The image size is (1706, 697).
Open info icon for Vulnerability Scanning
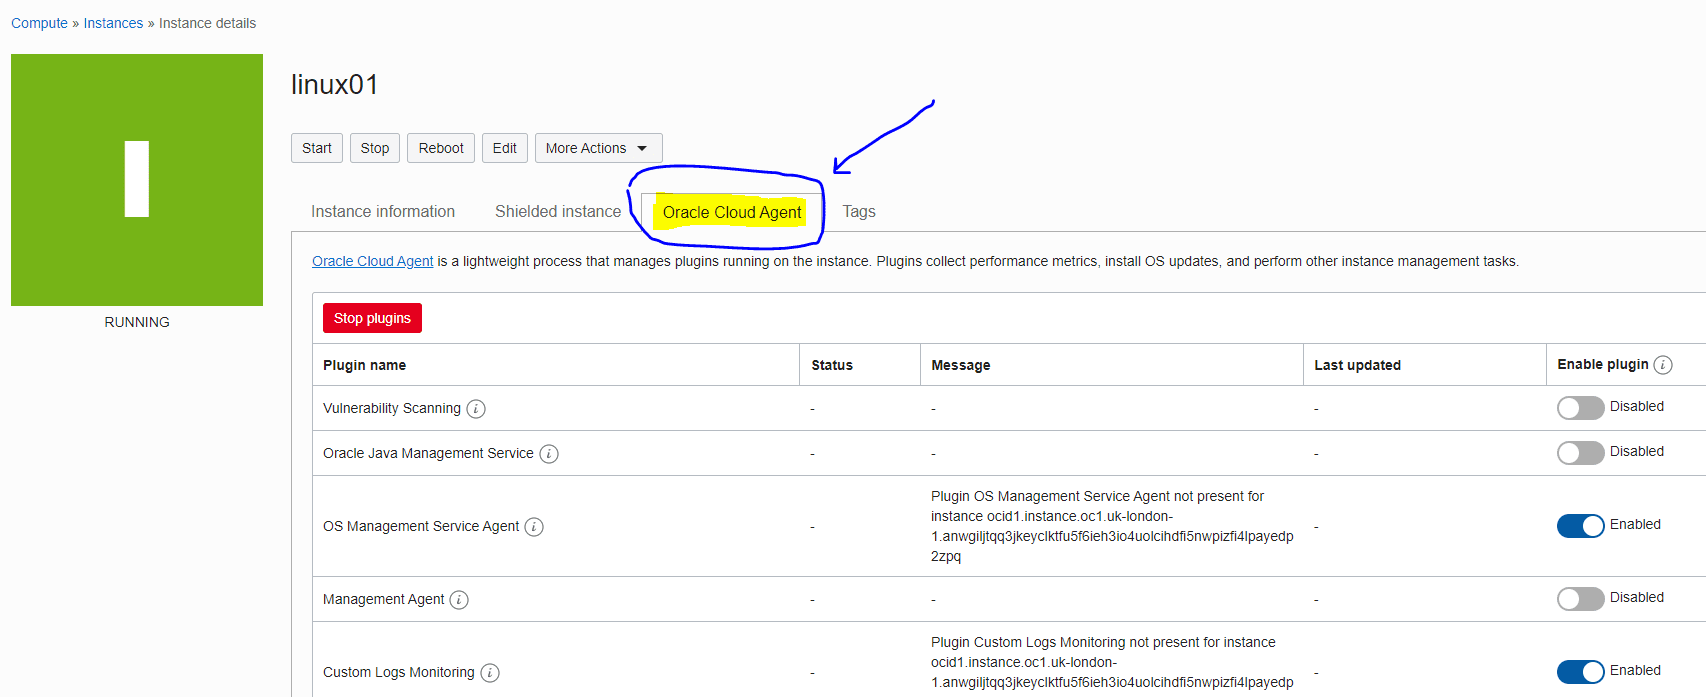[476, 408]
